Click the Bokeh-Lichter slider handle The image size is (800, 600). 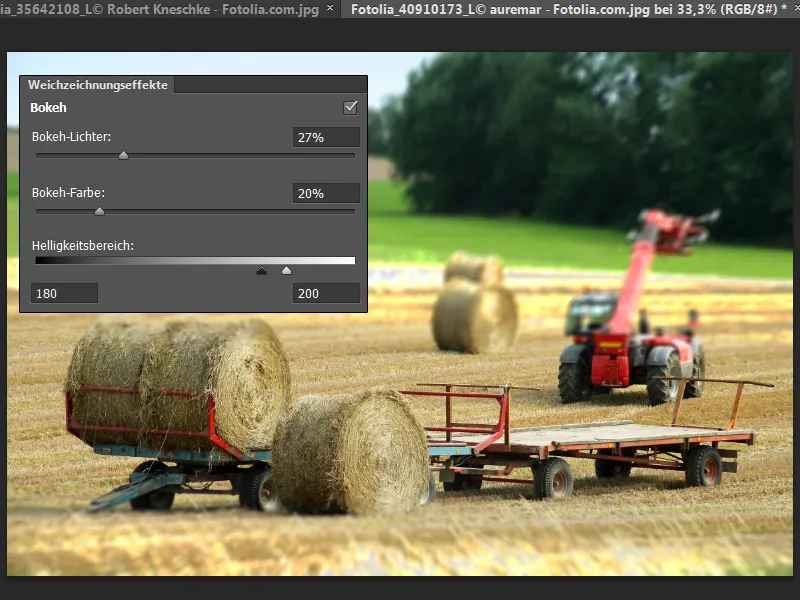[123, 156]
